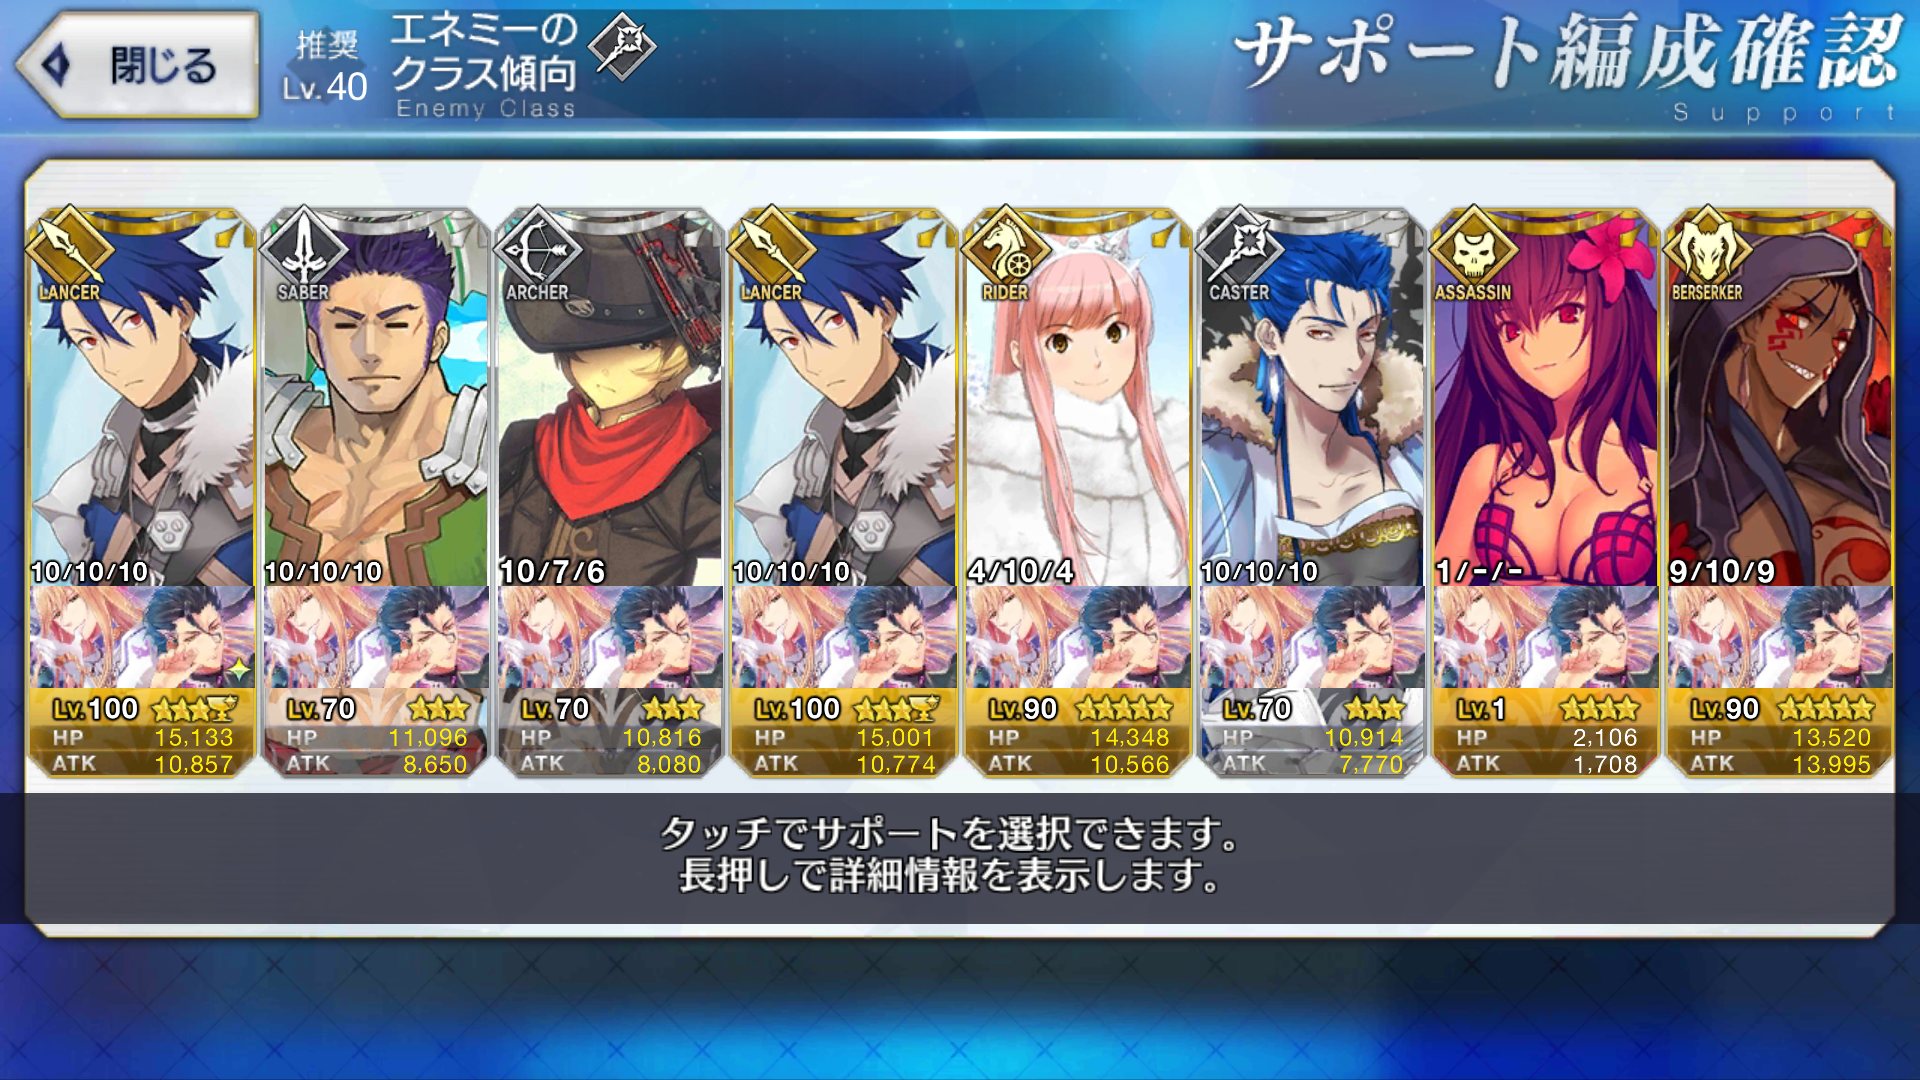Click the Enemy Class エネミーのクラス傾向 label
Viewport: 1920px width, 1080px height.
coord(484,67)
